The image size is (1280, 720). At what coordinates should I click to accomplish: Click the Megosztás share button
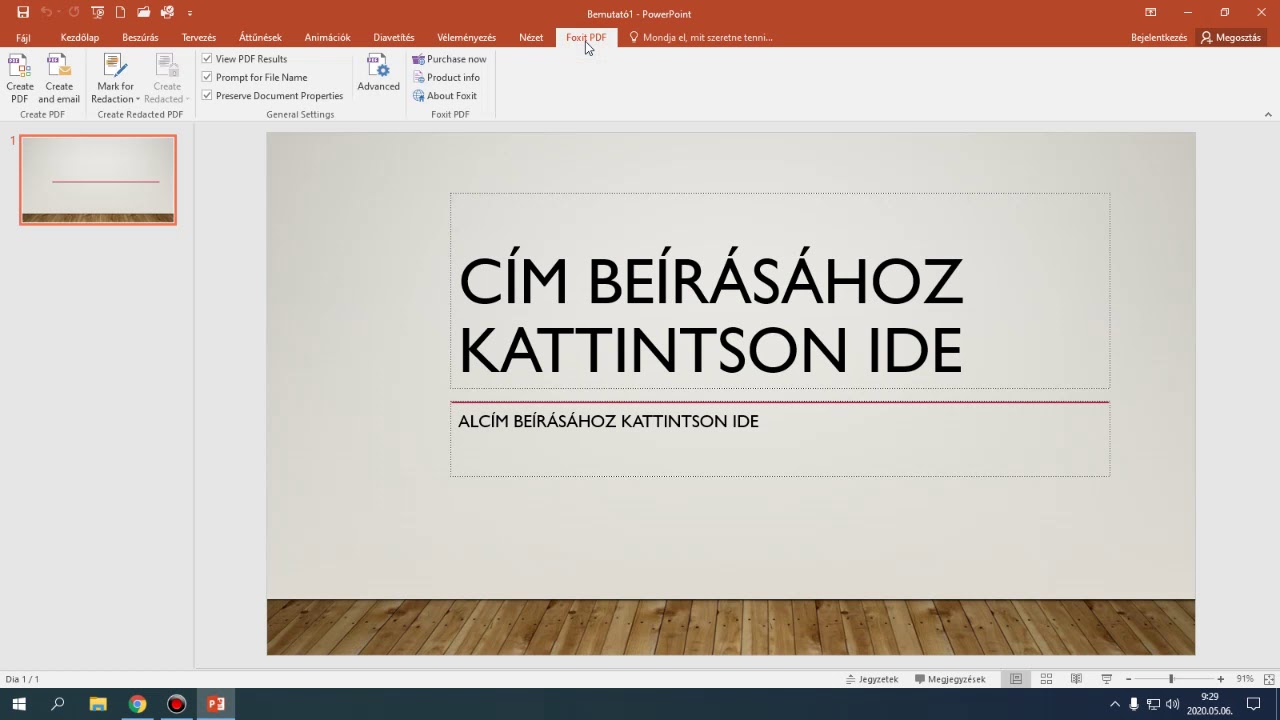pos(1231,38)
